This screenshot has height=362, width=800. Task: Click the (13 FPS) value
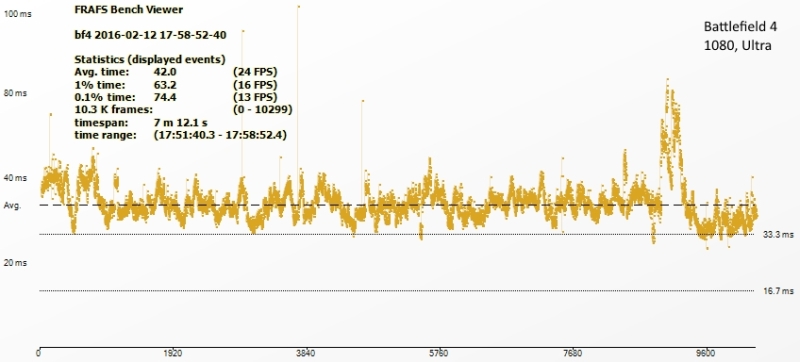pyautogui.click(x=255, y=97)
